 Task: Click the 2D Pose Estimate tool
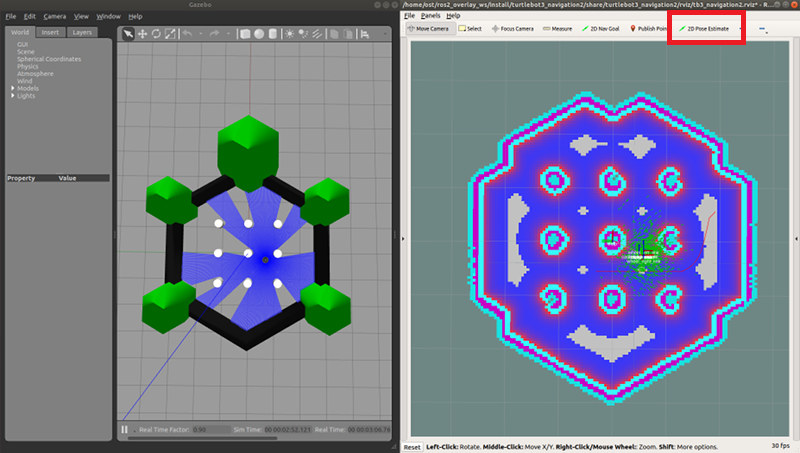click(x=704, y=29)
